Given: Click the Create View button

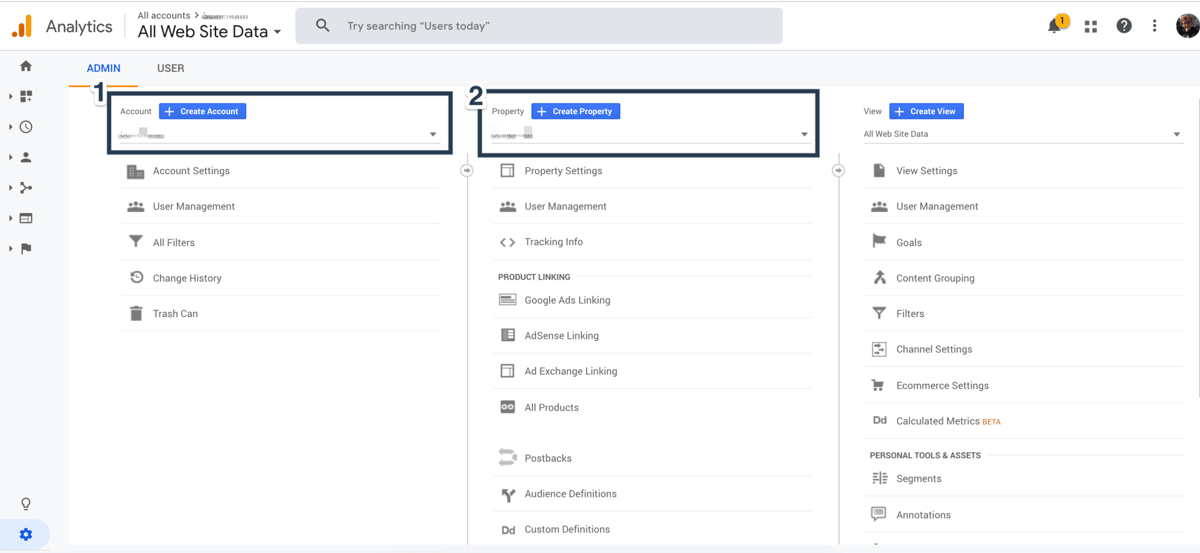Looking at the screenshot, I should click(x=926, y=111).
